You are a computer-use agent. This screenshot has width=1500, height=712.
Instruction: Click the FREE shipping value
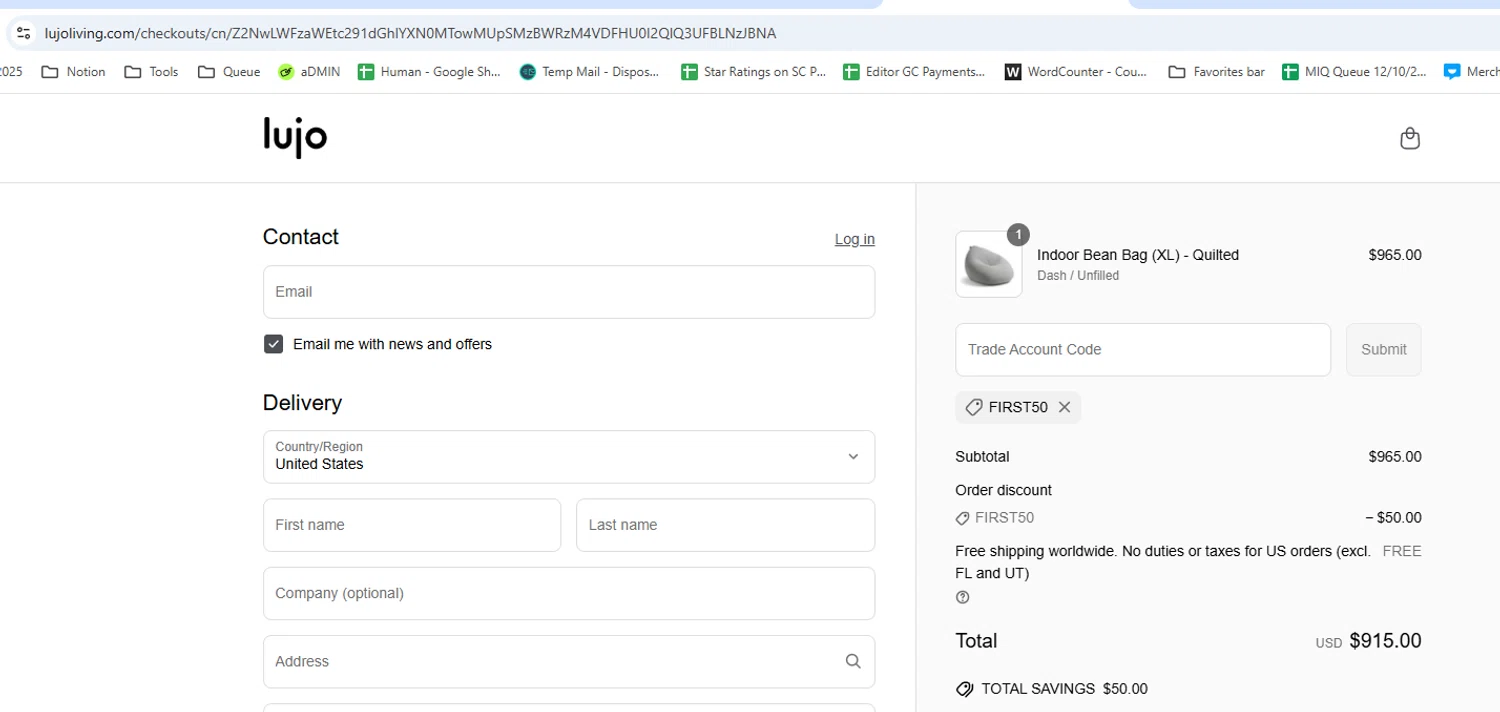coord(1402,551)
